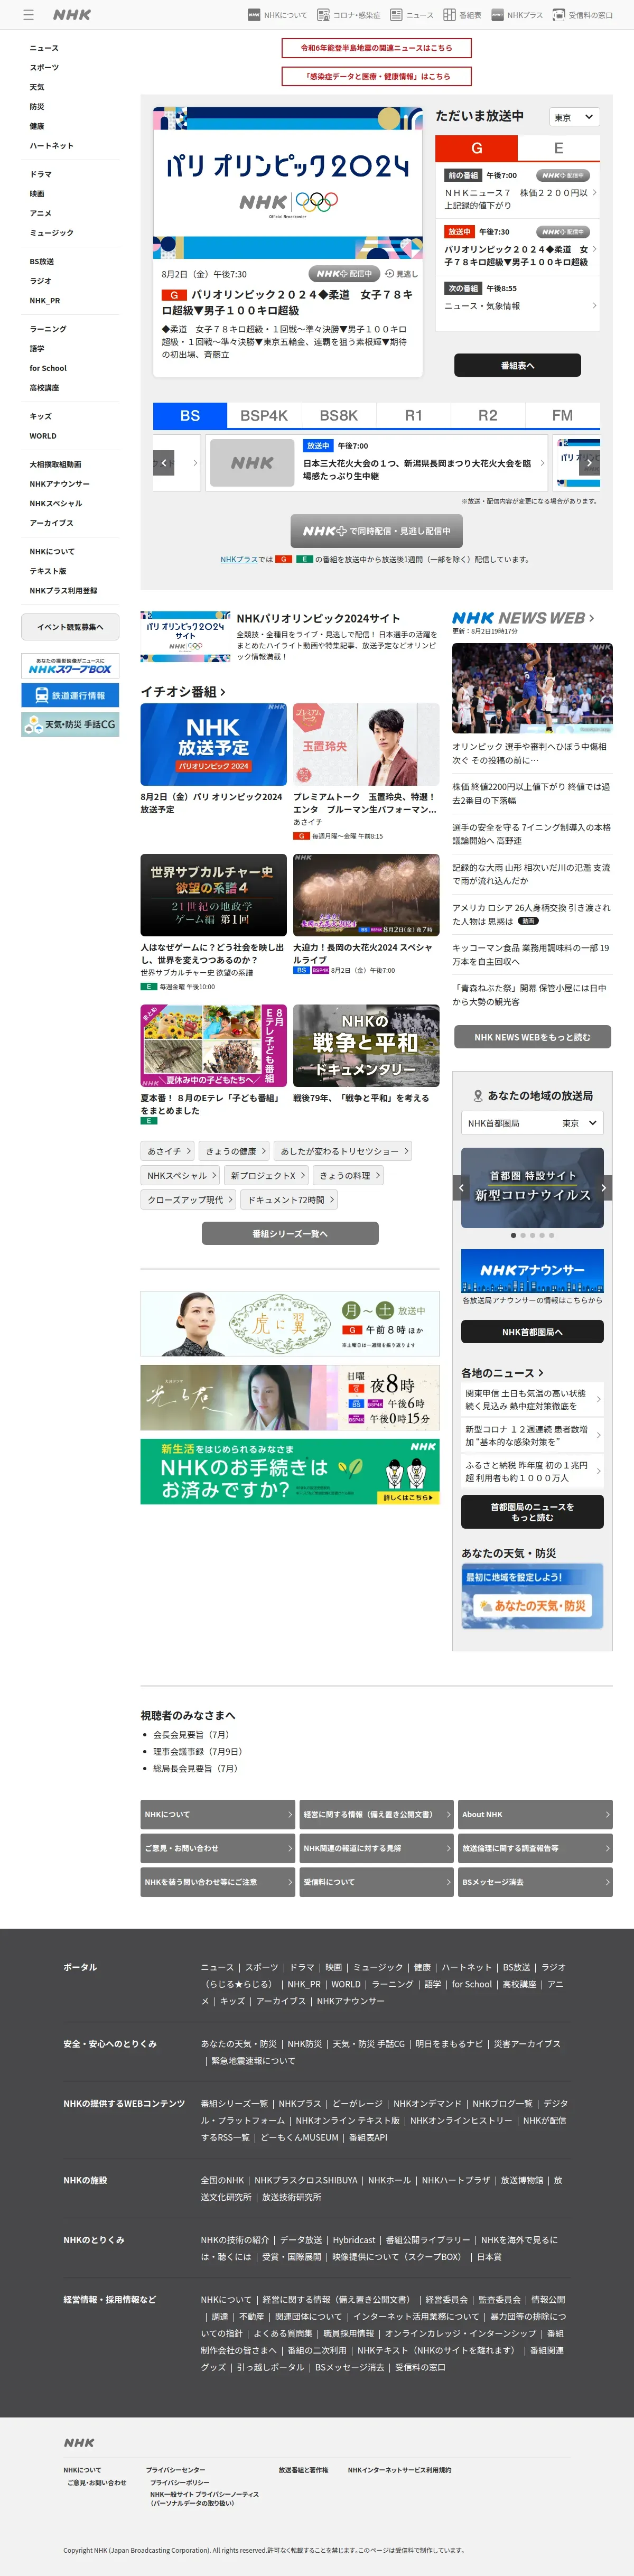
Task: Click 番組表へ black button
Action: [517, 365]
